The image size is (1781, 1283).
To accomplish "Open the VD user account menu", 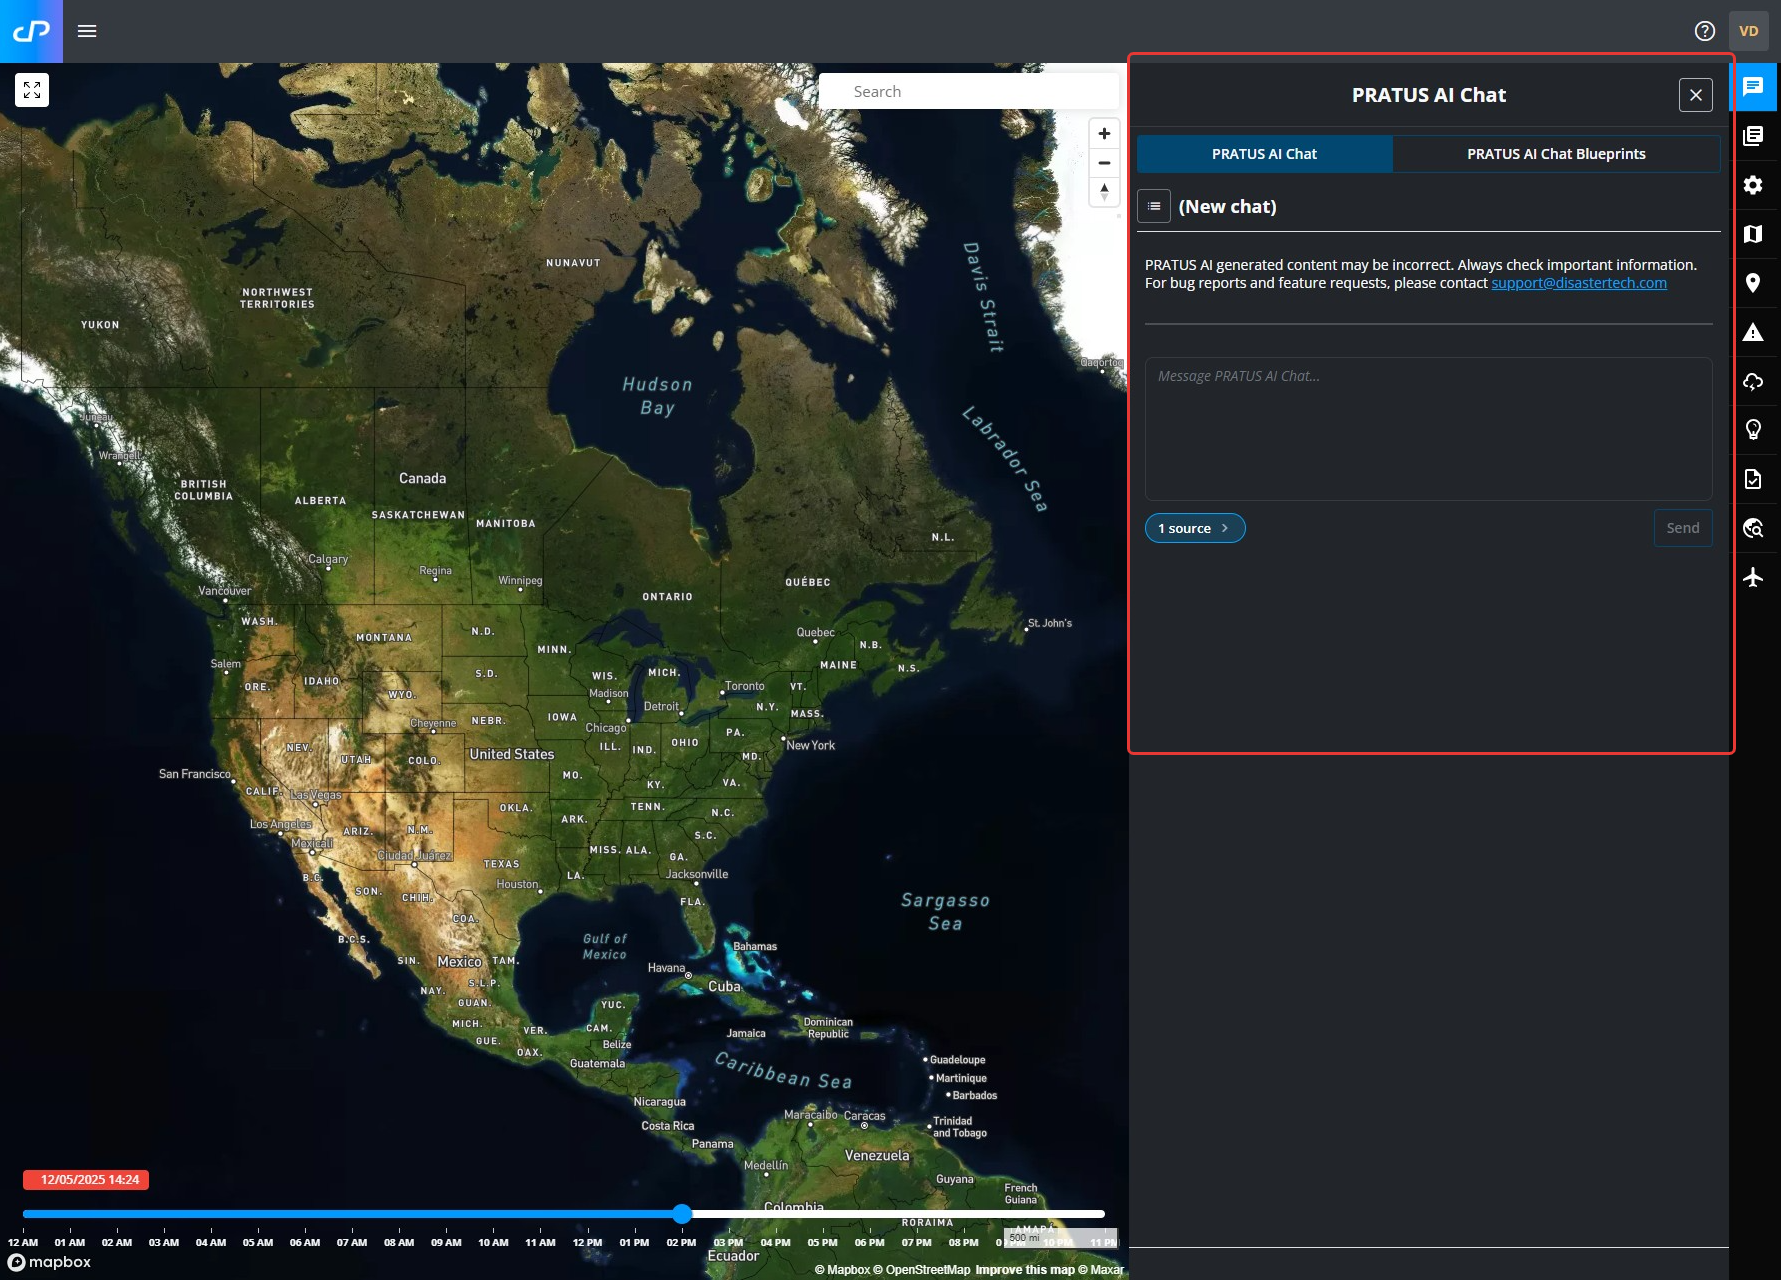I will point(1748,31).
